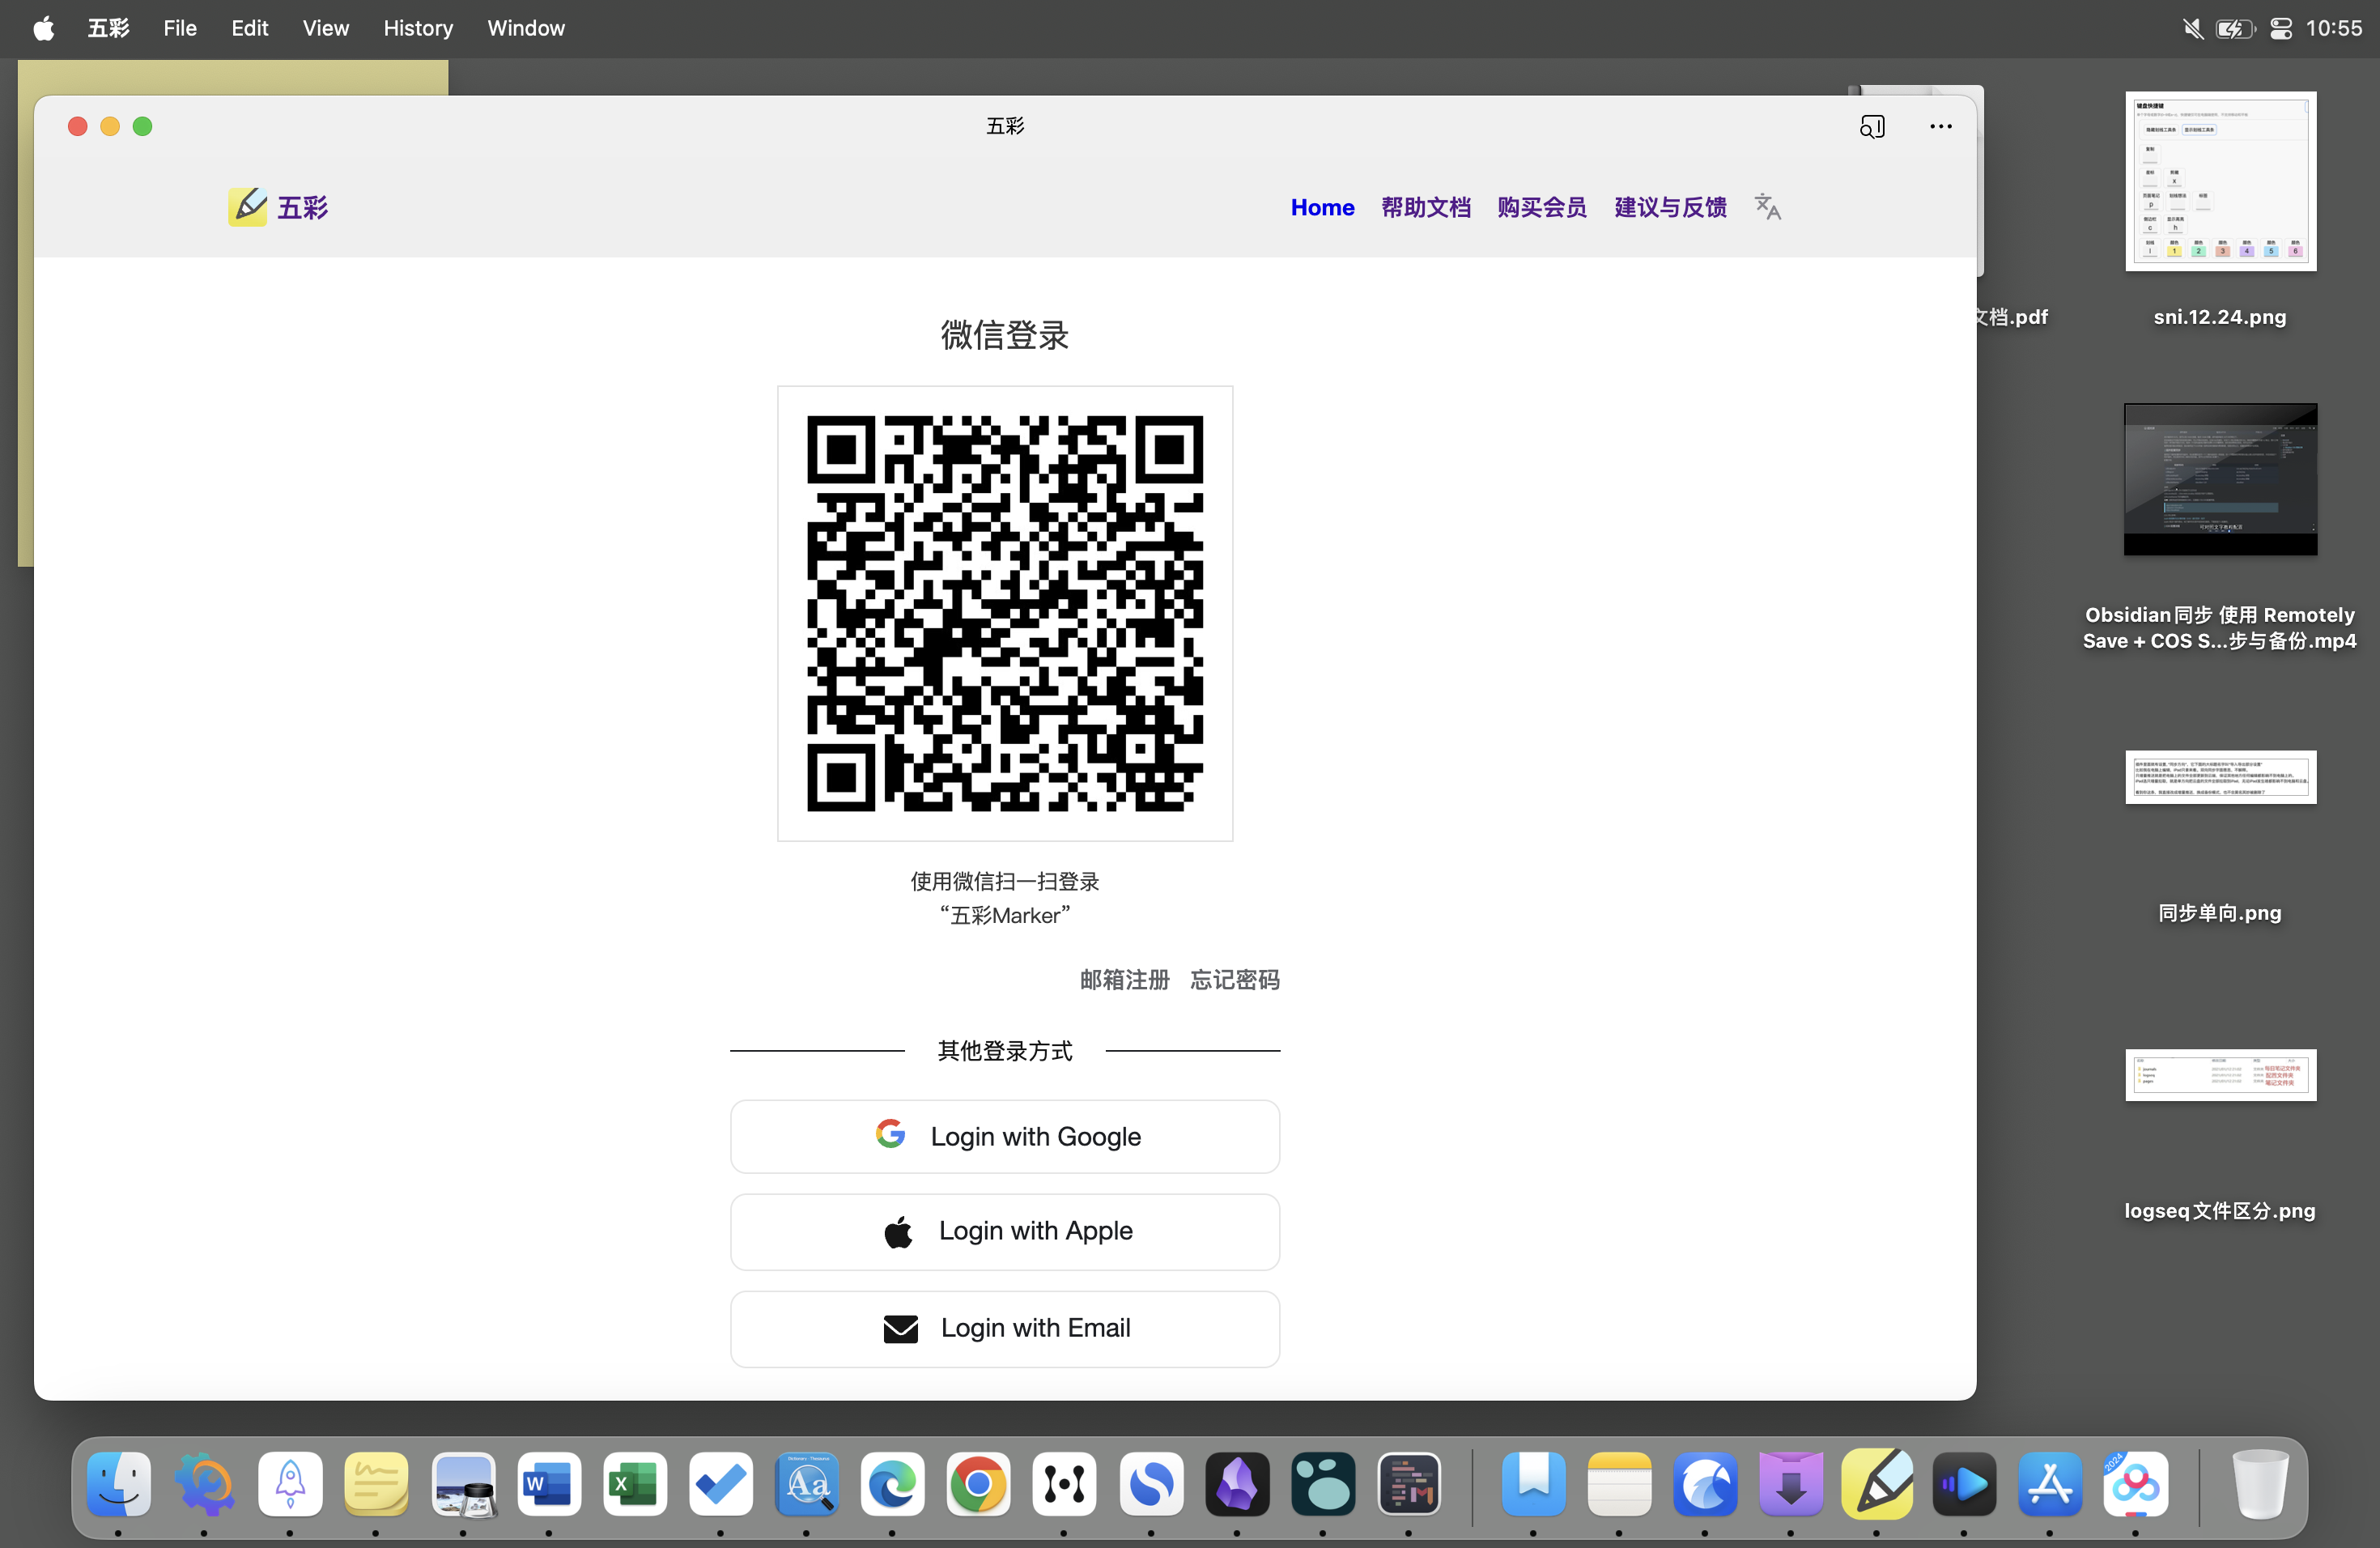2380x1548 pixels.
Task: Click the sidebar panel icon in title bar
Action: coord(1872,126)
